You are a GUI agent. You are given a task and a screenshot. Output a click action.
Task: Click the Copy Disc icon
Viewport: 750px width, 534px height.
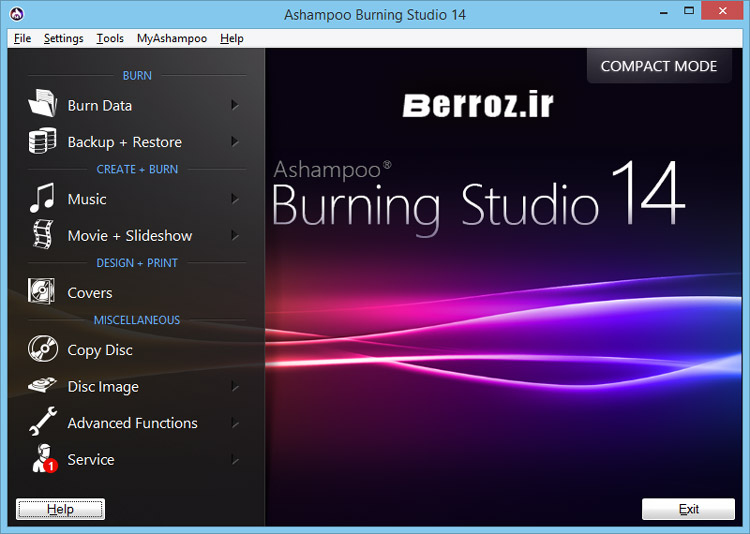pyautogui.click(x=43, y=350)
